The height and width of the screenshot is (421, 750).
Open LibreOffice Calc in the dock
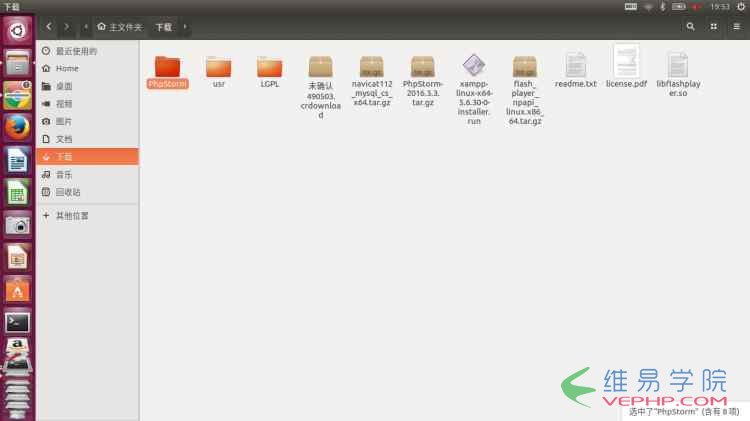point(17,192)
